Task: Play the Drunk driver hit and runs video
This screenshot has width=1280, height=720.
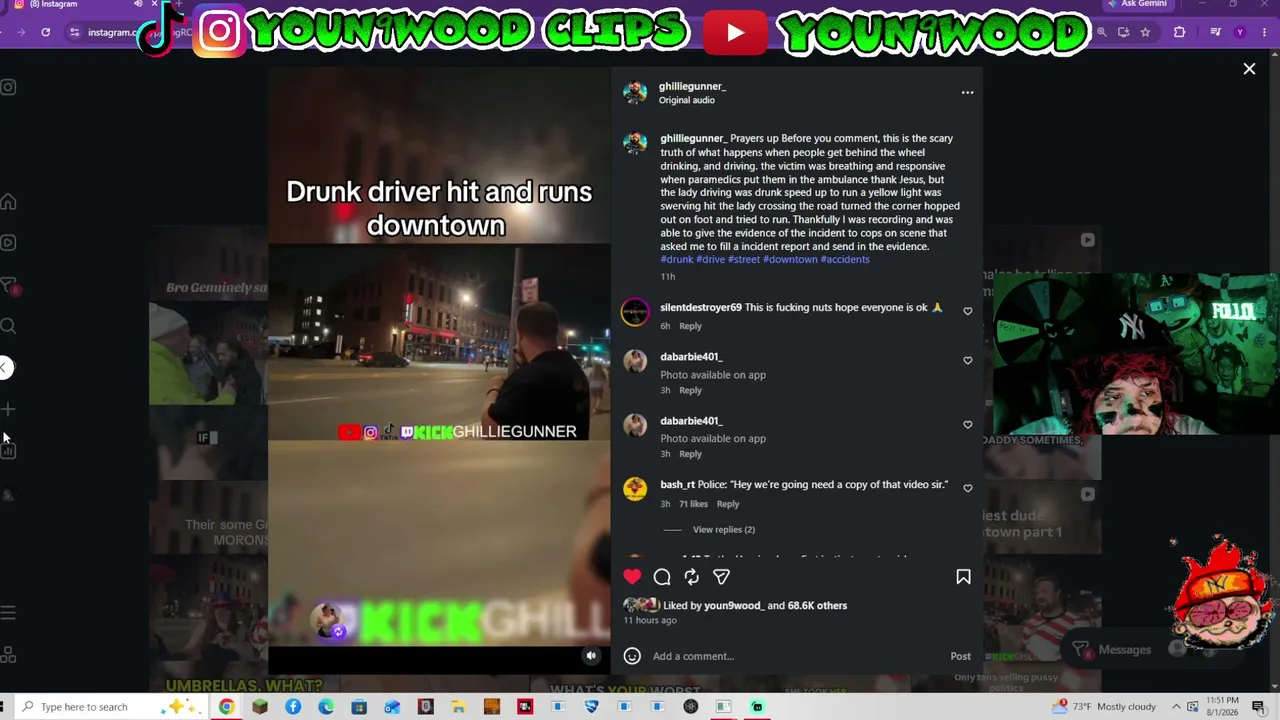Action: pyautogui.click(x=439, y=370)
